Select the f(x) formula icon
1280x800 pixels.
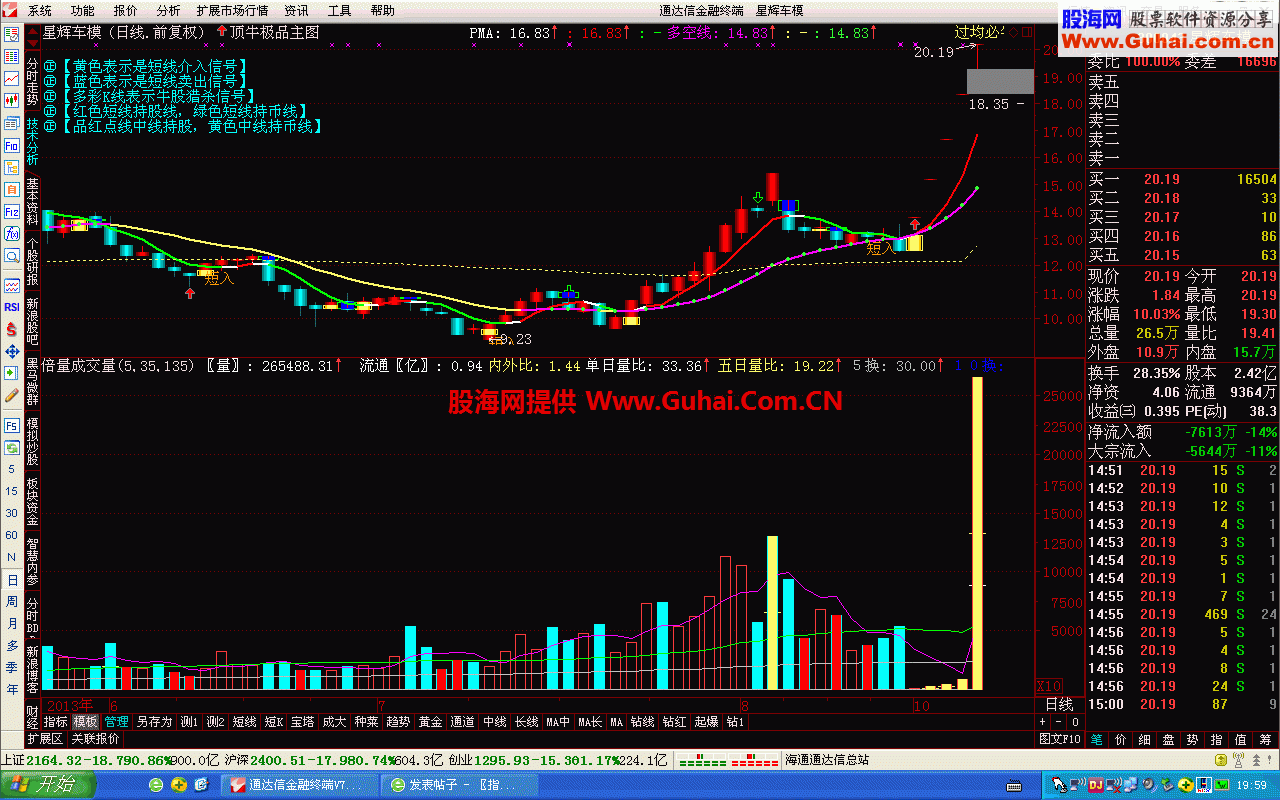[x=12, y=232]
